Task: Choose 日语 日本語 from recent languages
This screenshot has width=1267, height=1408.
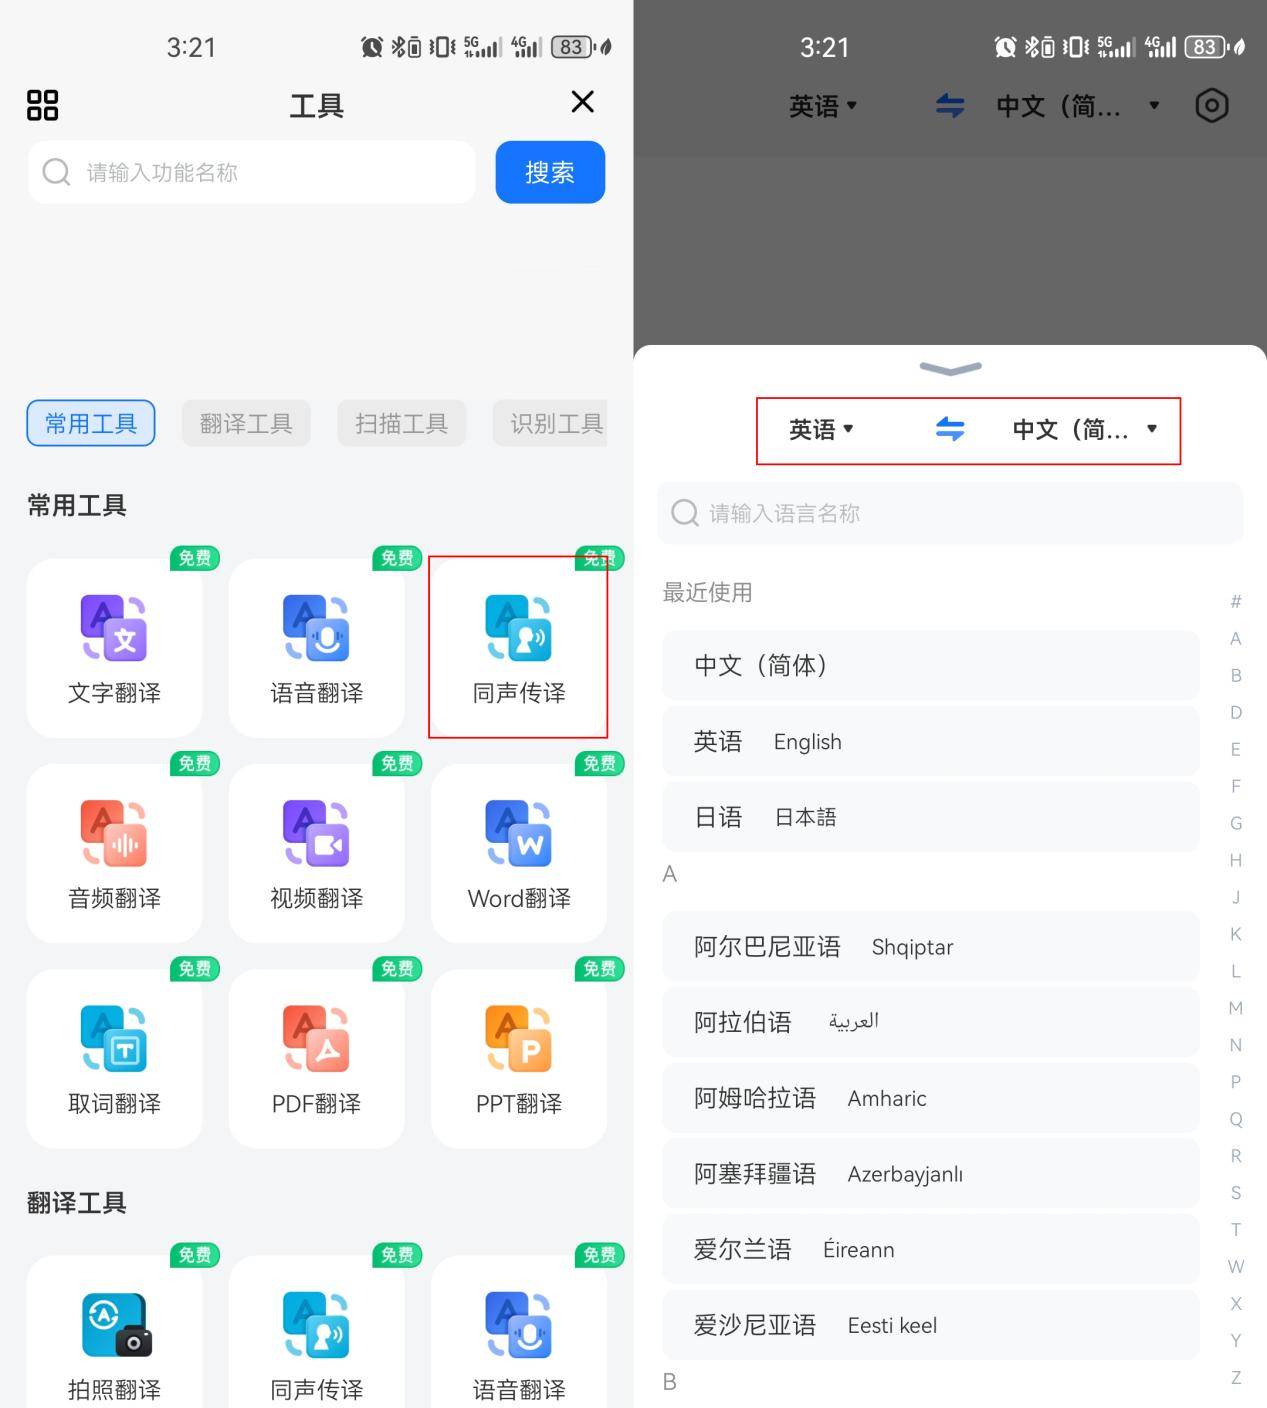Action: pos(930,817)
